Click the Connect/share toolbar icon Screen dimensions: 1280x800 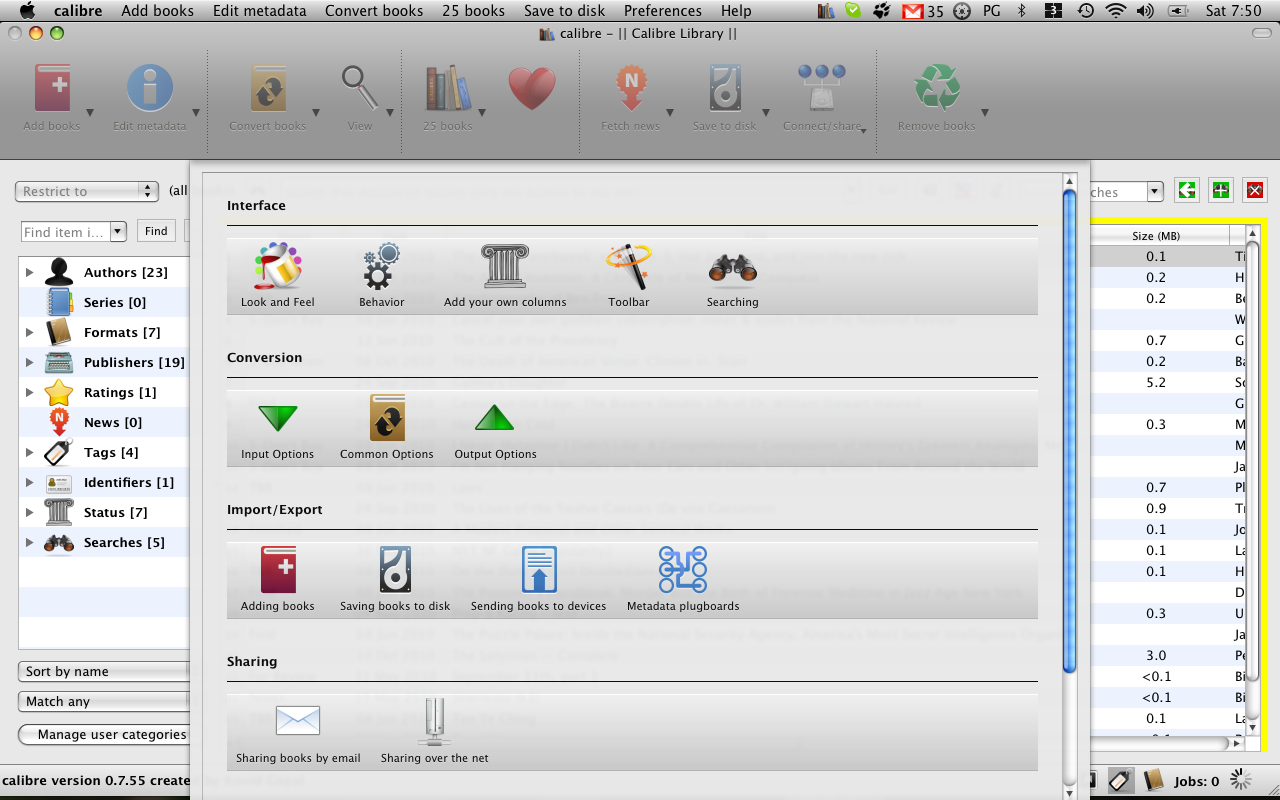(822, 90)
